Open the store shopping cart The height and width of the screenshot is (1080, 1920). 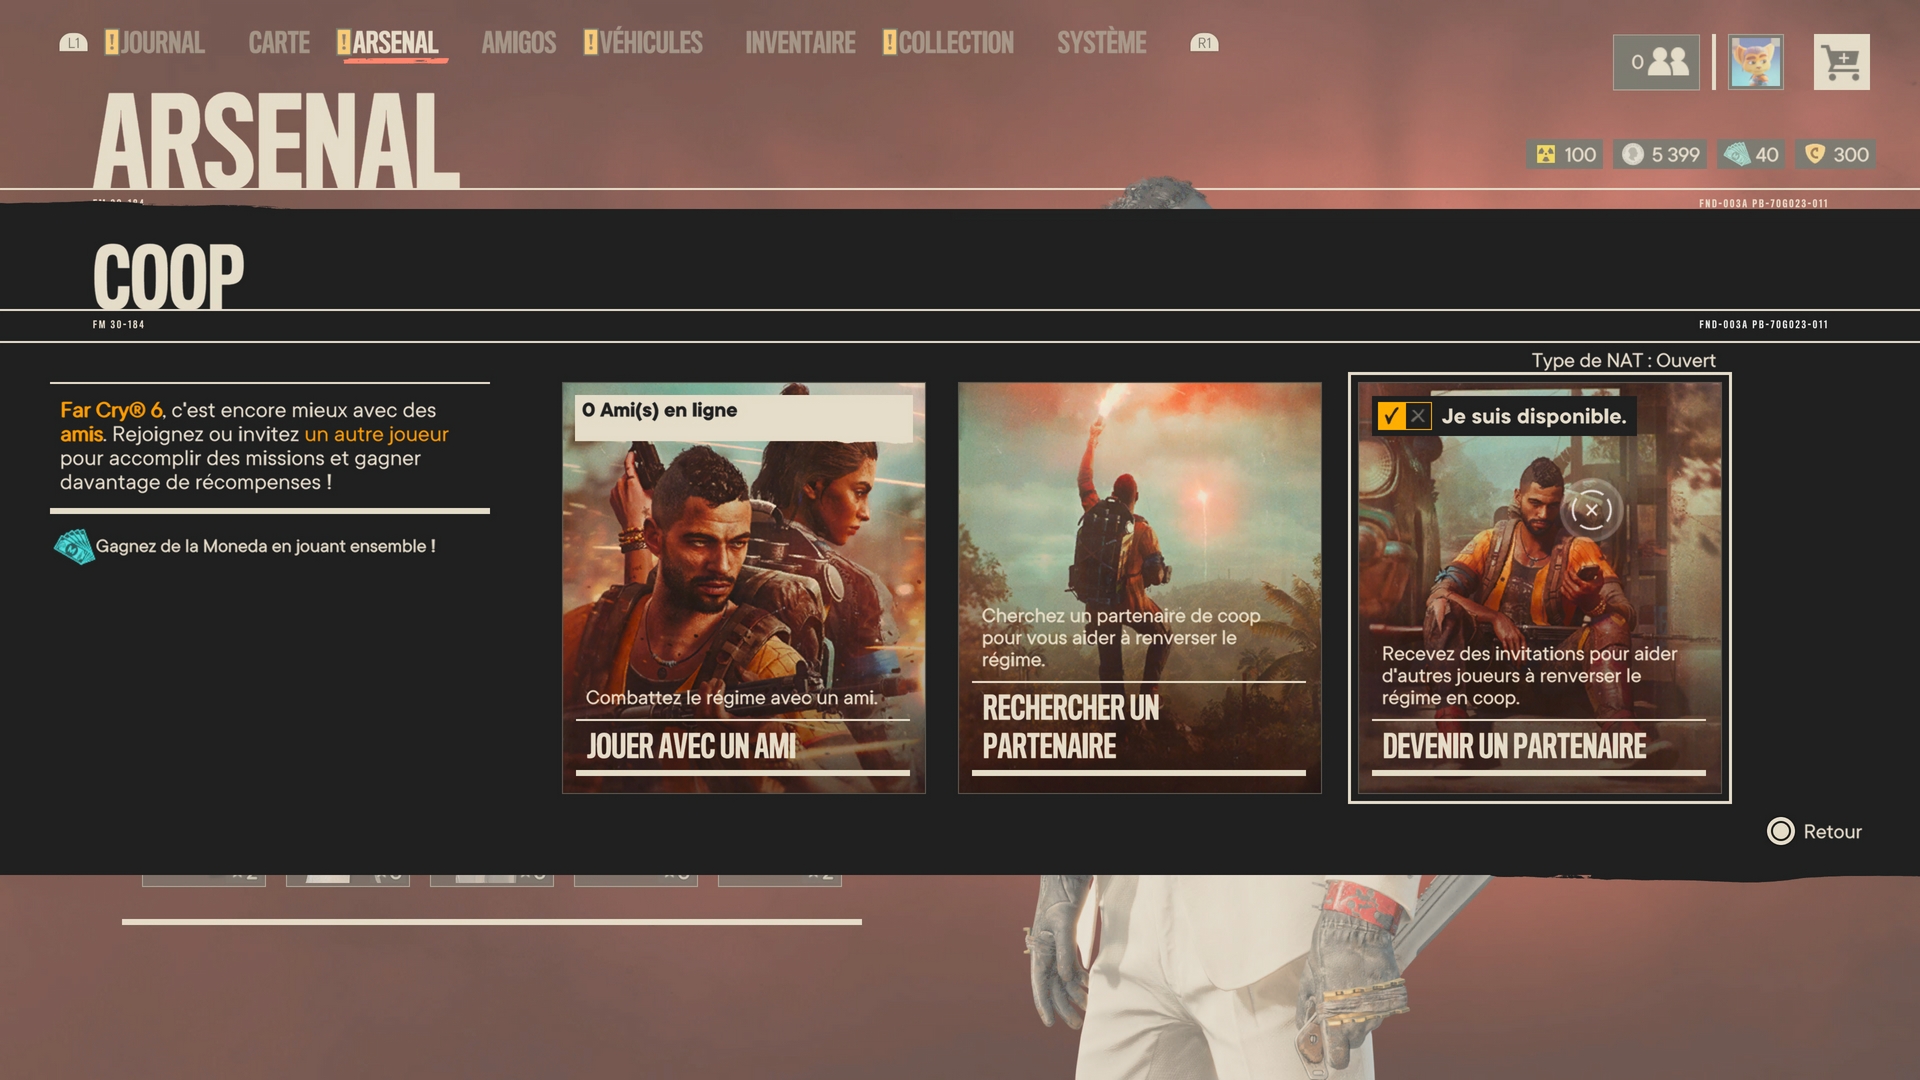tap(1842, 62)
